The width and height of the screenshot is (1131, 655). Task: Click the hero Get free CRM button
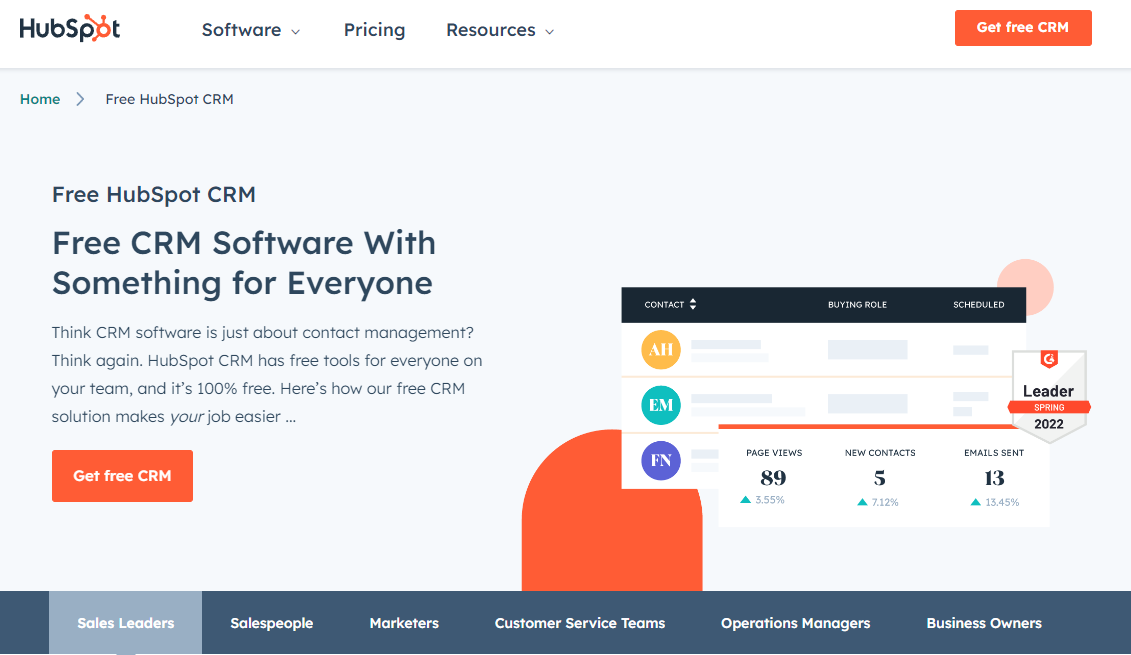click(123, 476)
